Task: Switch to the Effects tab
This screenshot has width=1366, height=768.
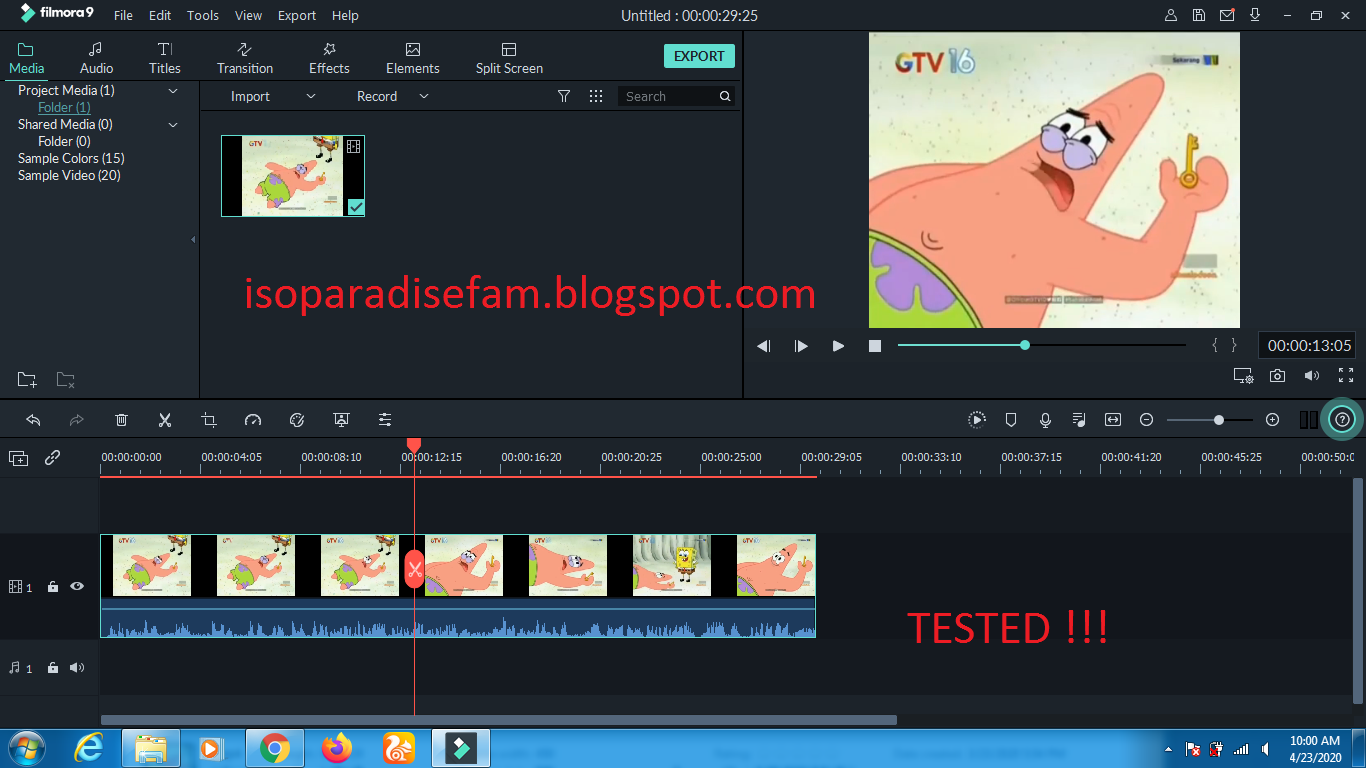Action: click(x=329, y=58)
